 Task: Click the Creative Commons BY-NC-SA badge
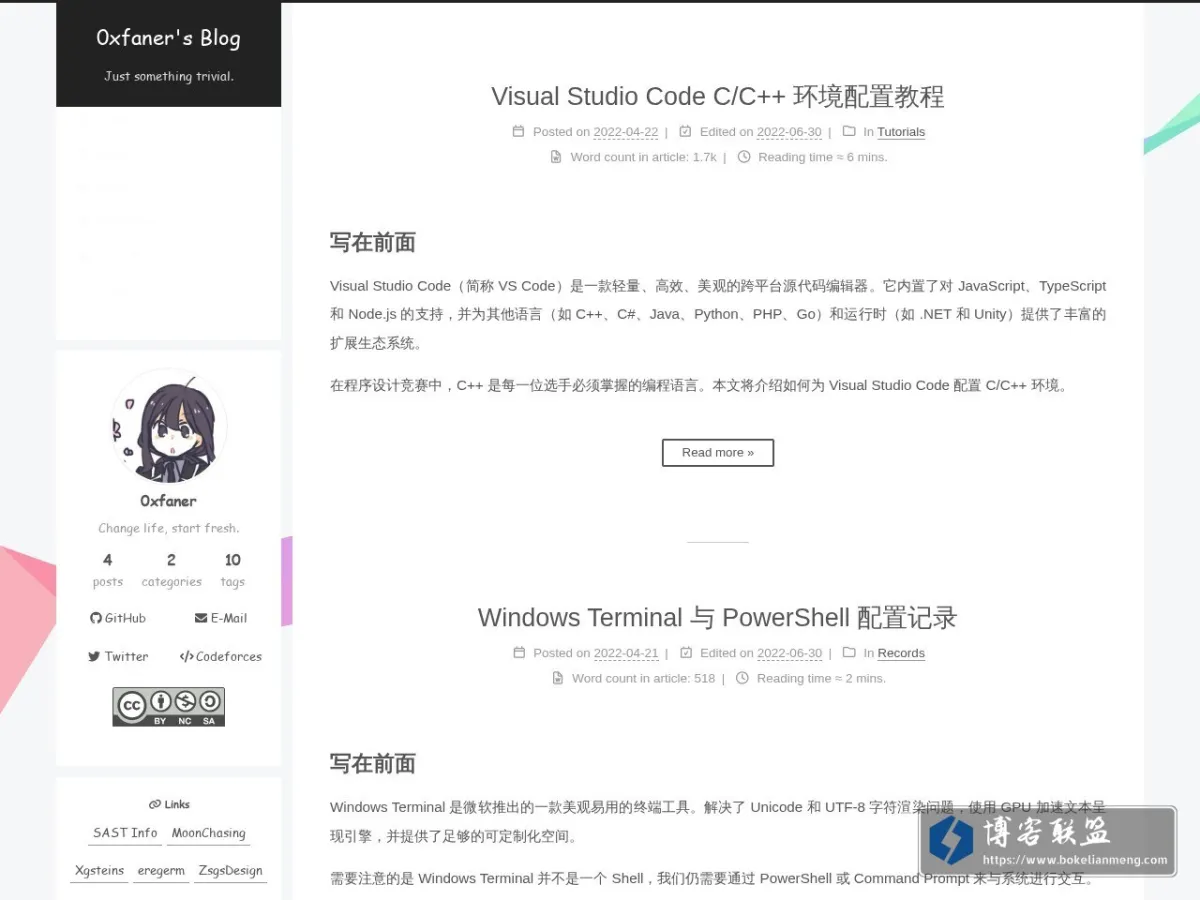pyautogui.click(x=169, y=707)
